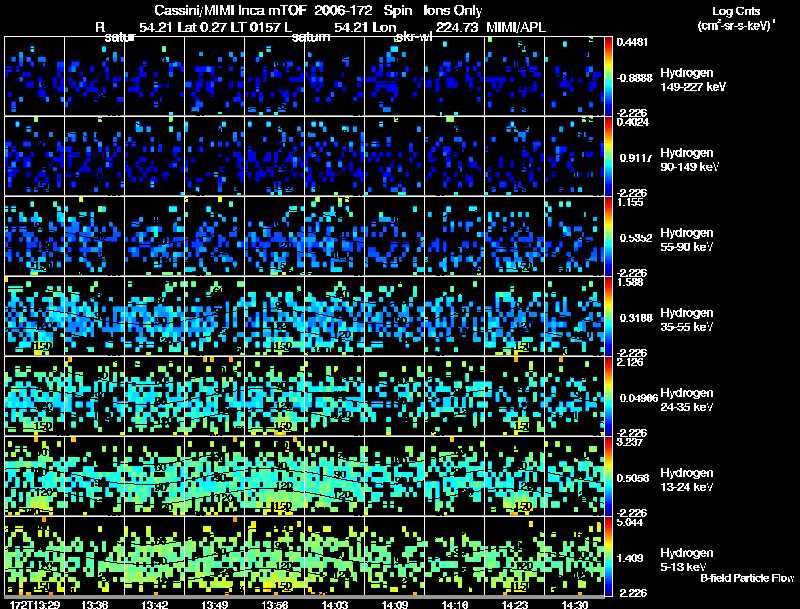The image size is (800, 609).
Task: Click the '0.4481' color scale maximum
Action: tap(632, 42)
